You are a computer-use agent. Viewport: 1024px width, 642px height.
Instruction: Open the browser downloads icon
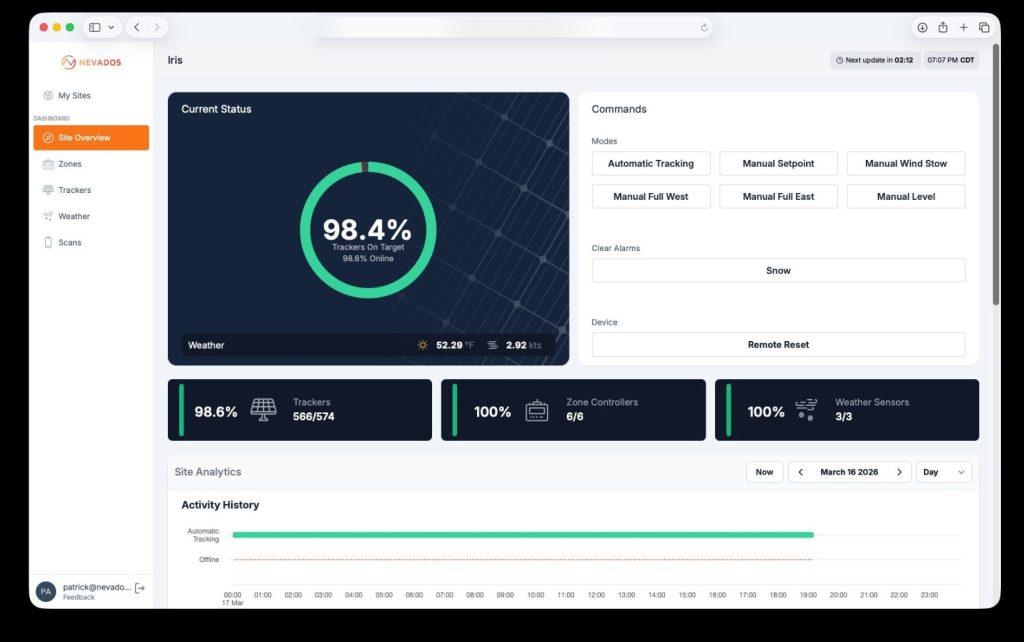point(922,27)
